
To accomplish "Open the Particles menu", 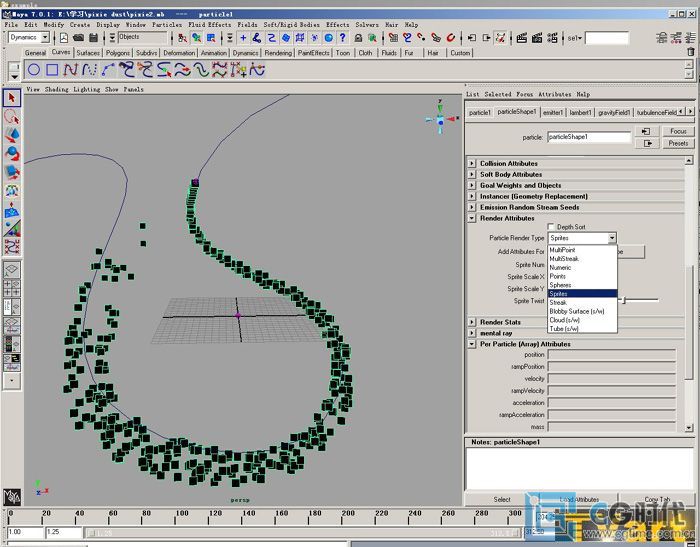I will (x=167, y=25).
